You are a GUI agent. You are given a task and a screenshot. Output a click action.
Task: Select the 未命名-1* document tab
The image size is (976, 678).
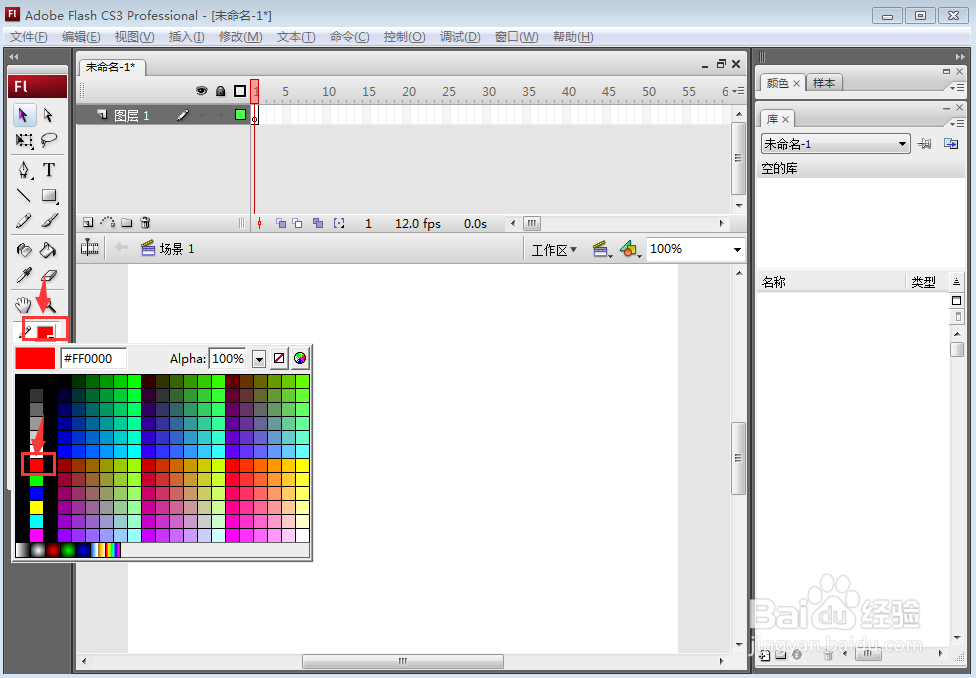[111, 67]
